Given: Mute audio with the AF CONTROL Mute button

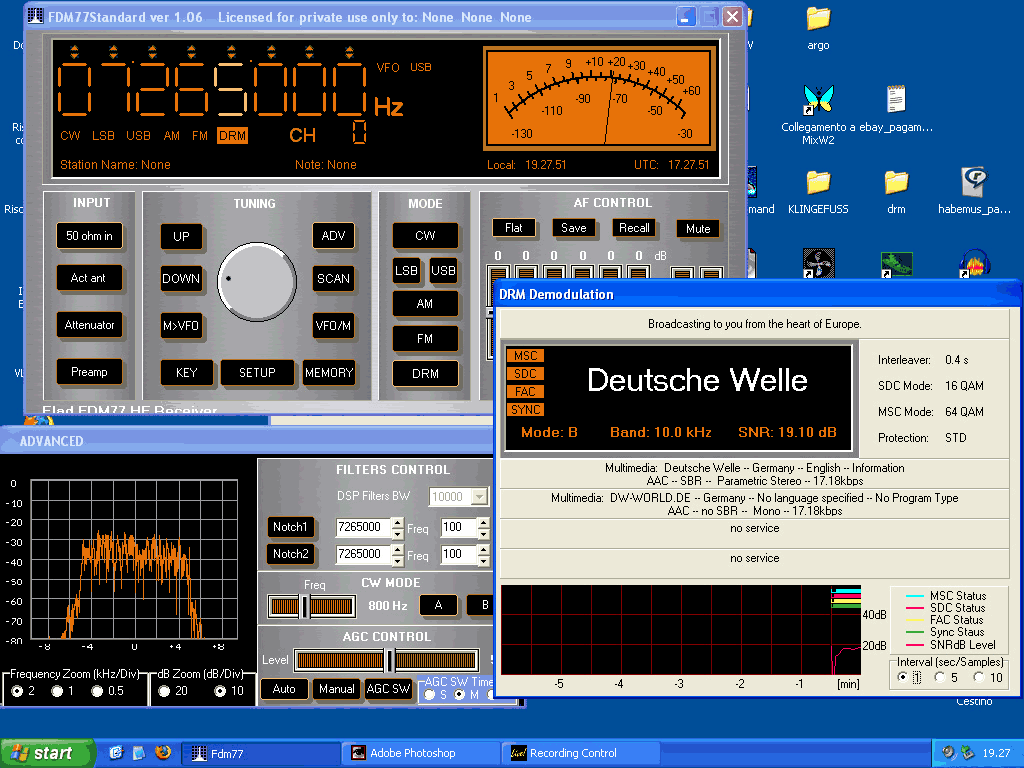Looking at the screenshot, I should tap(698, 229).
